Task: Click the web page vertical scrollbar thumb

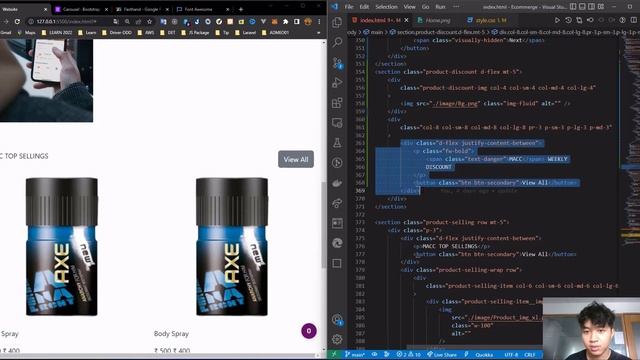Action: 324,224
